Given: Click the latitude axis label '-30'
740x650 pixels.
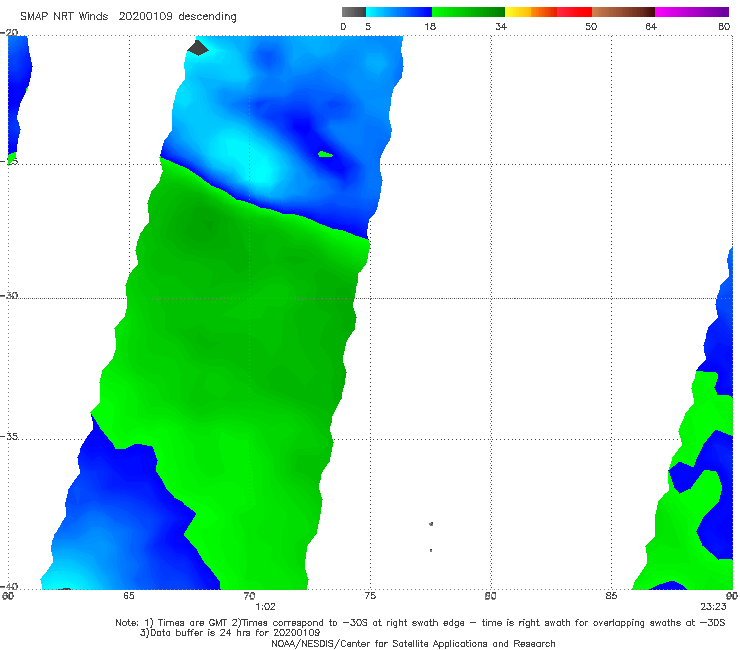Looking at the screenshot, I should coord(9,295).
